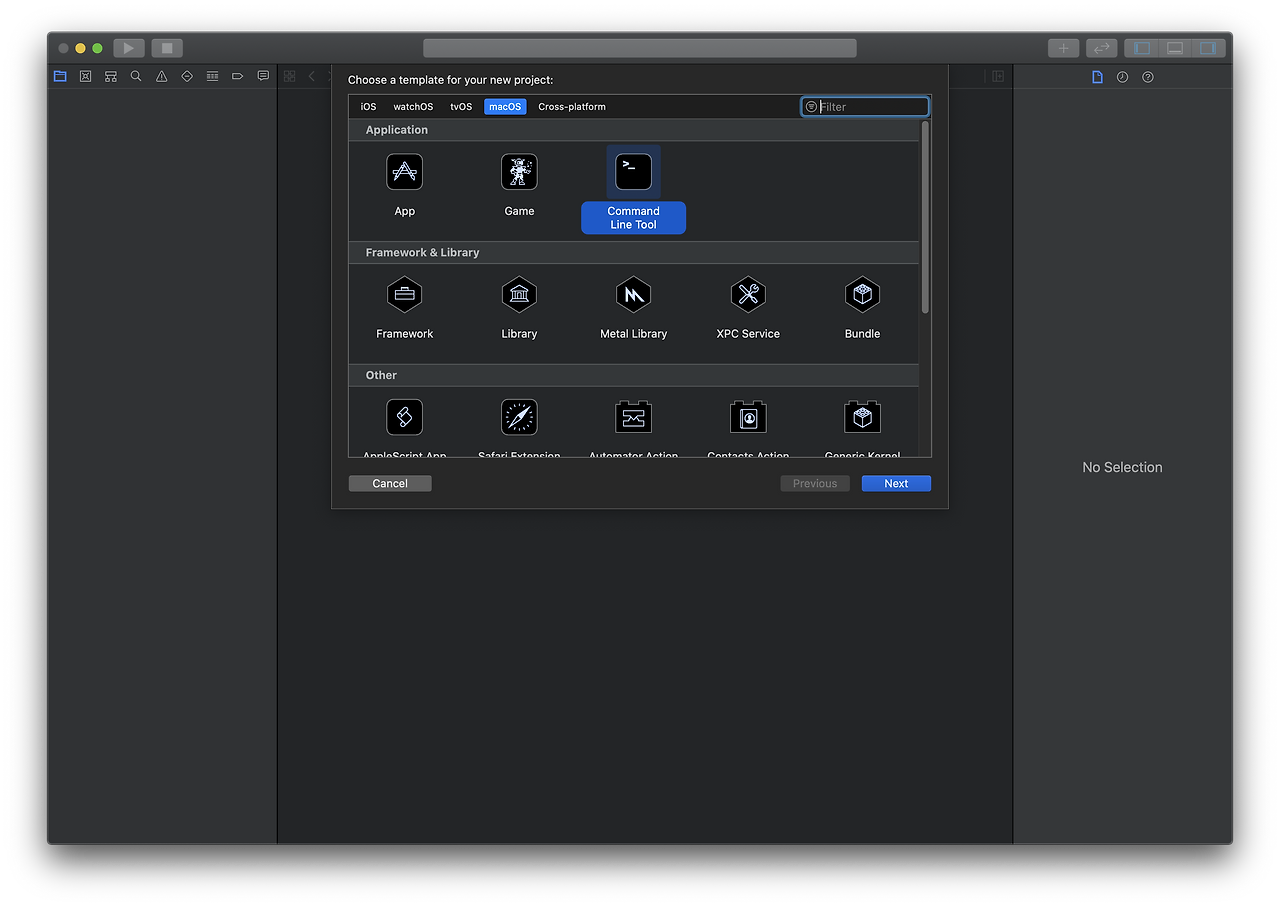The width and height of the screenshot is (1280, 907).
Task: Select the macOS platform tab
Action: tap(505, 107)
